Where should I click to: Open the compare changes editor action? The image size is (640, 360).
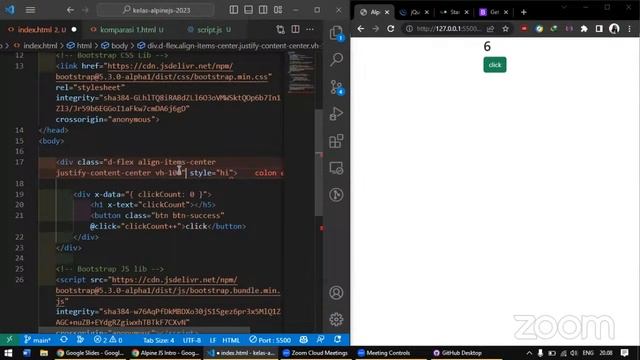pyautogui.click(x=280, y=29)
